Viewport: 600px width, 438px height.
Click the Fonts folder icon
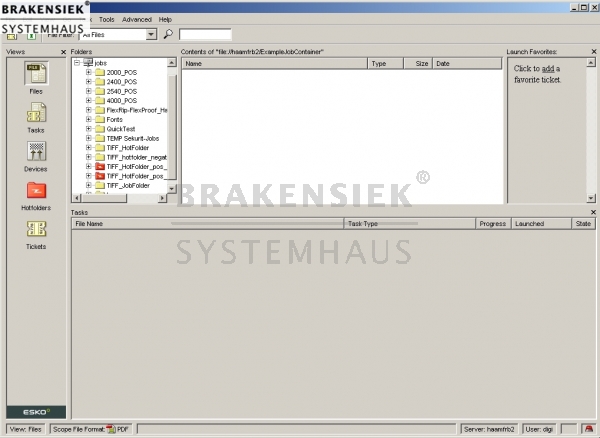pos(100,119)
